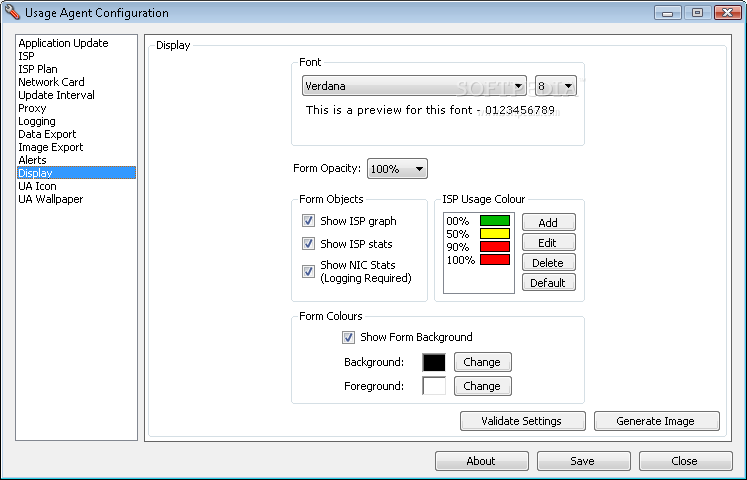Select ISP in the settings list
The height and width of the screenshot is (480, 747).
(x=27, y=56)
